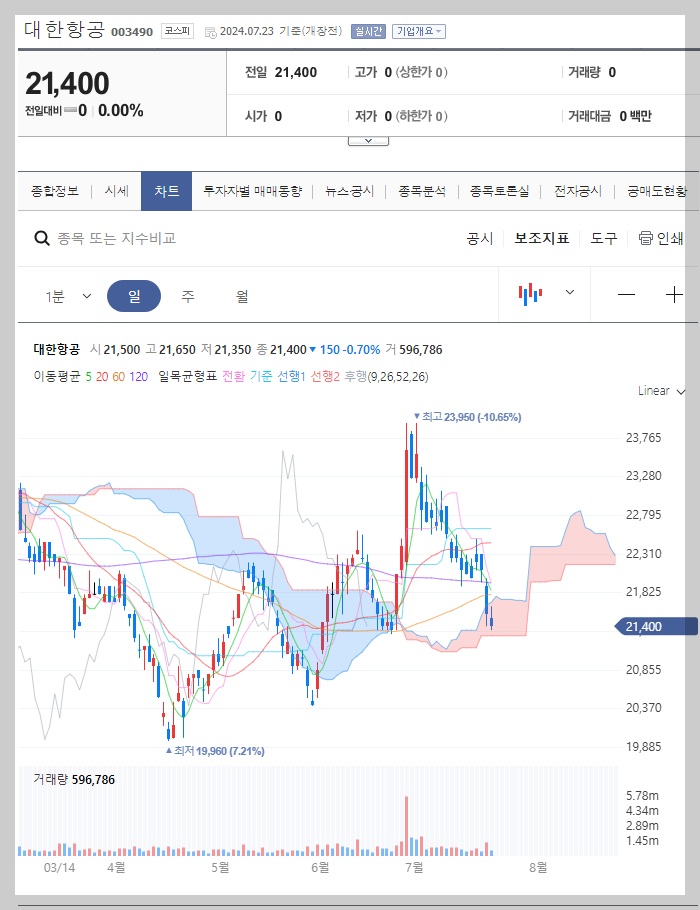This screenshot has width=700, height=910.
Task: Zoom out using the minus icon
Action: click(626, 294)
